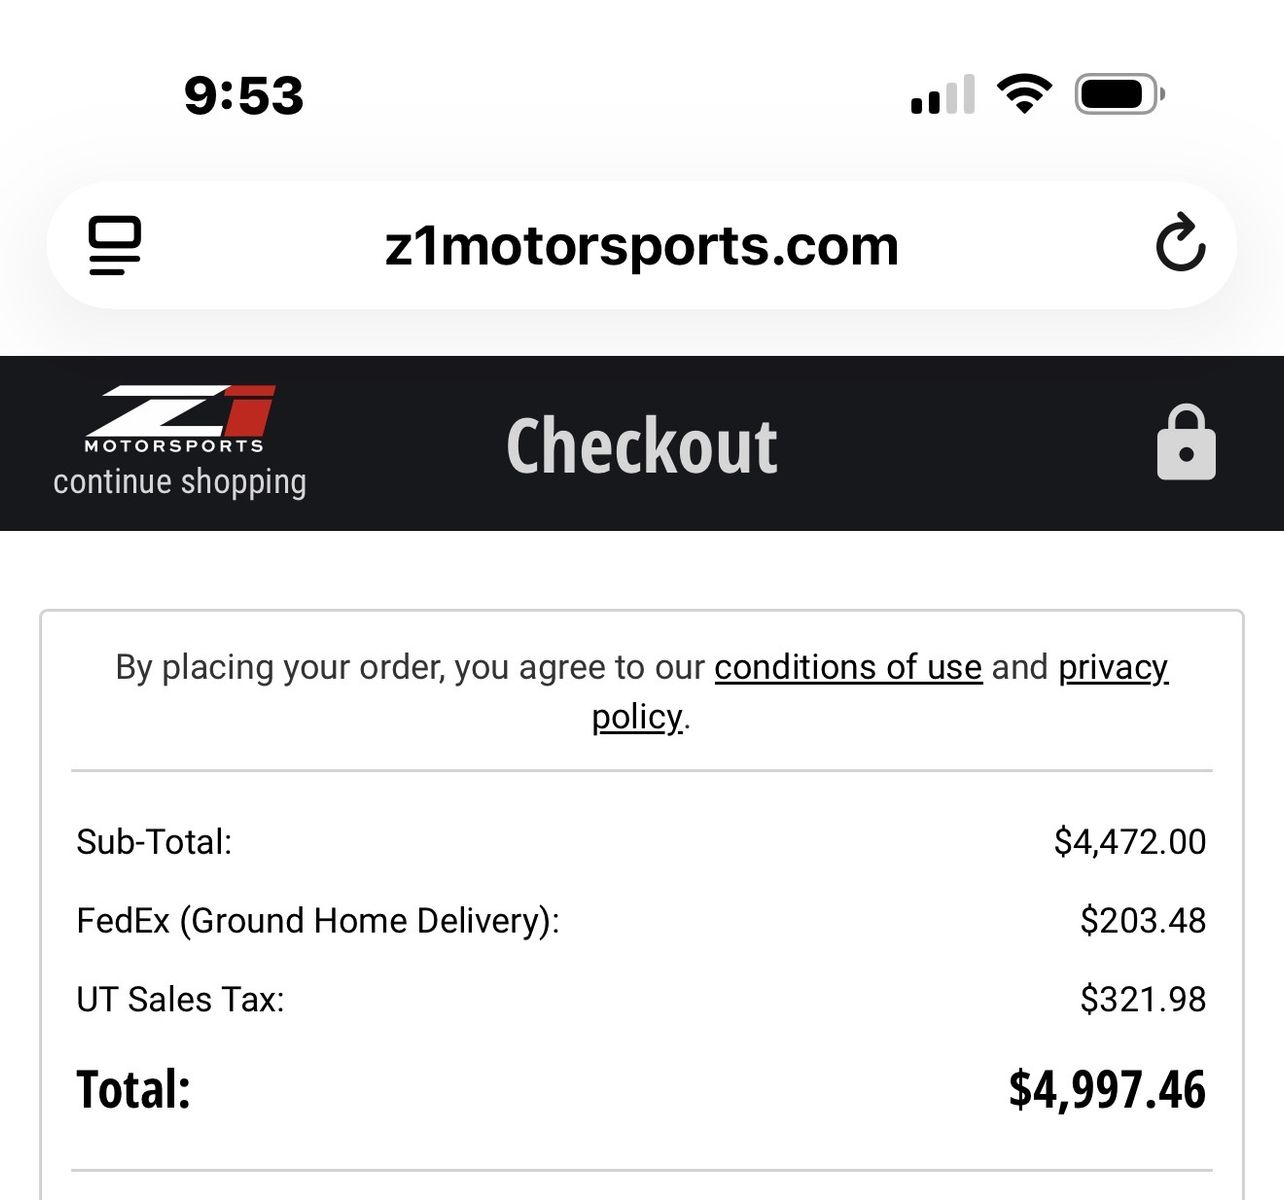
Task: Tap the Safari reader/page menu icon
Action: pyautogui.click(x=115, y=245)
